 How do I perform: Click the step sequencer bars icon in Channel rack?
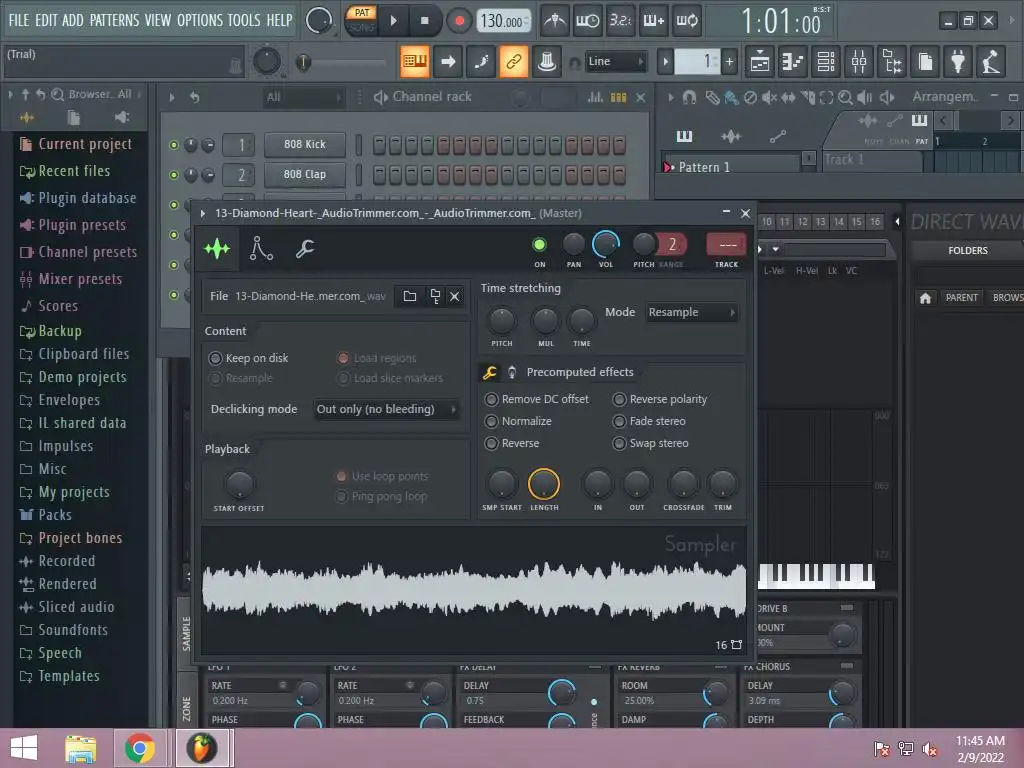pos(618,97)
